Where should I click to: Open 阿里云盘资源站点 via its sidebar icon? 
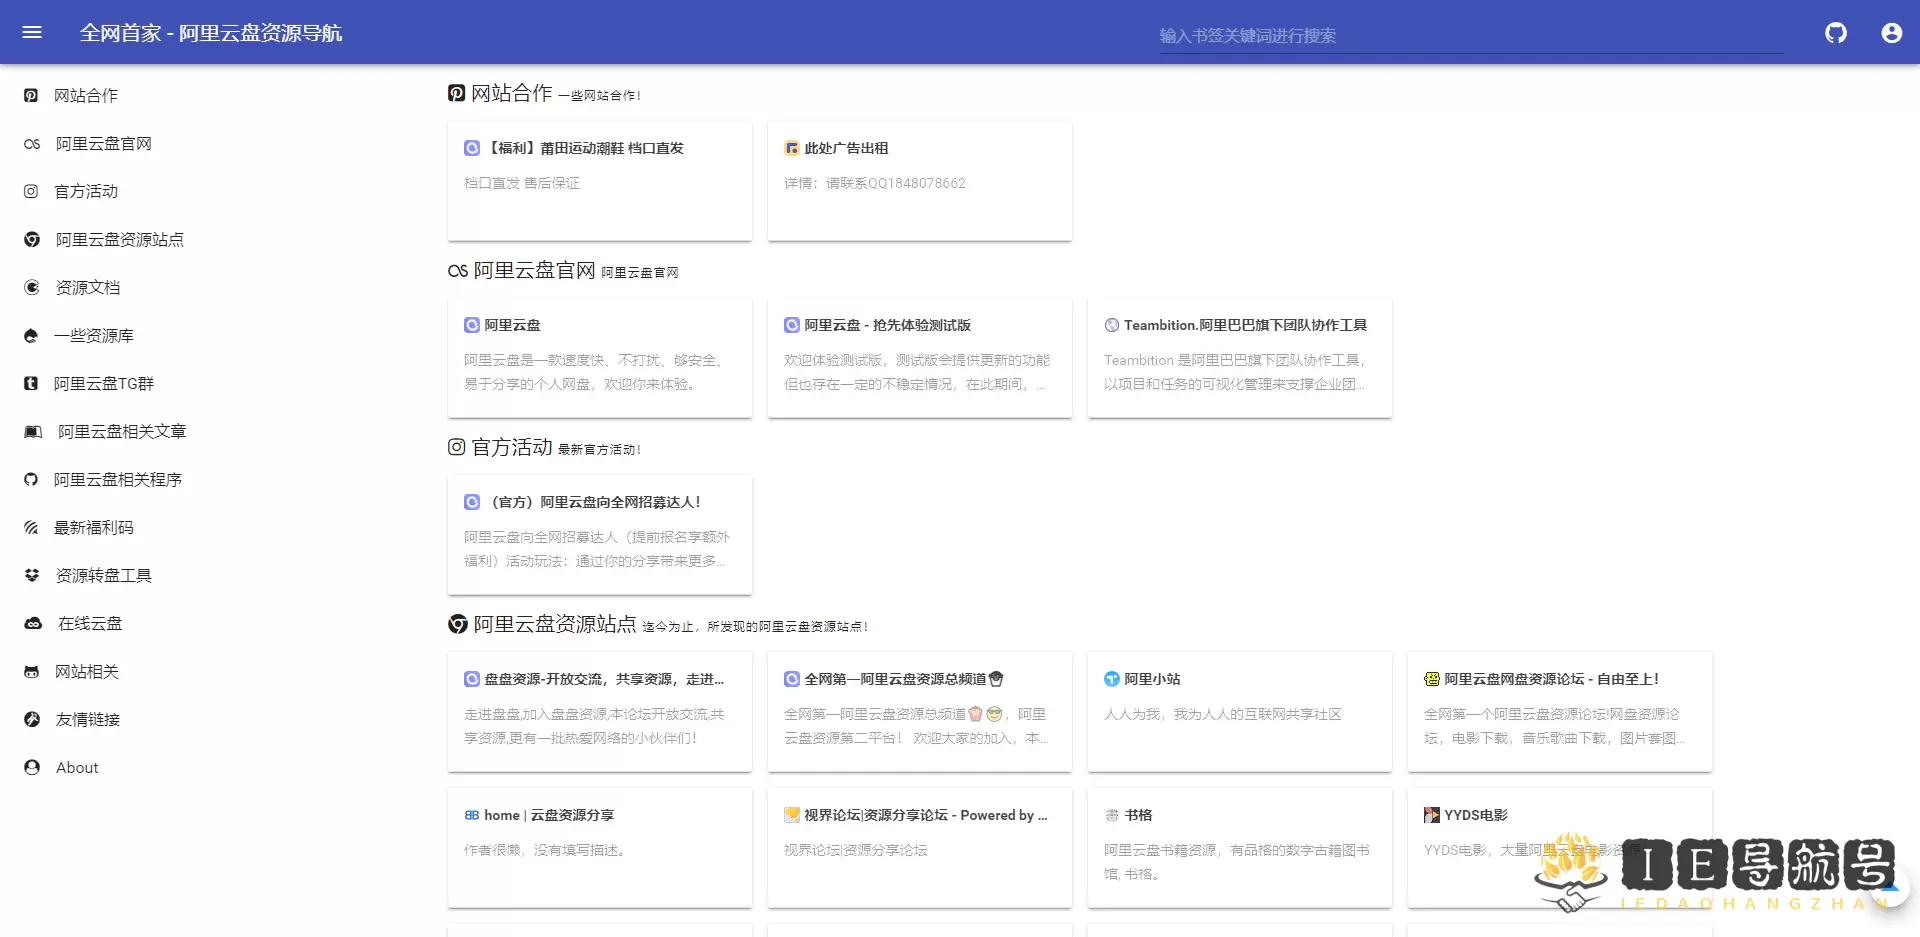[x=30, y=239]
